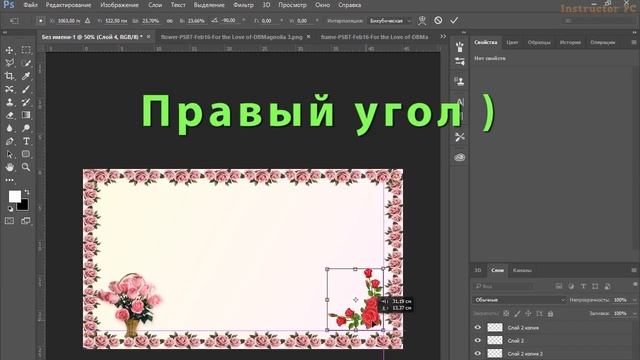Open the opacity (Непрозрачность) slider arrow
The width and height of the screenshot is (640, 360).
point(634,300)
